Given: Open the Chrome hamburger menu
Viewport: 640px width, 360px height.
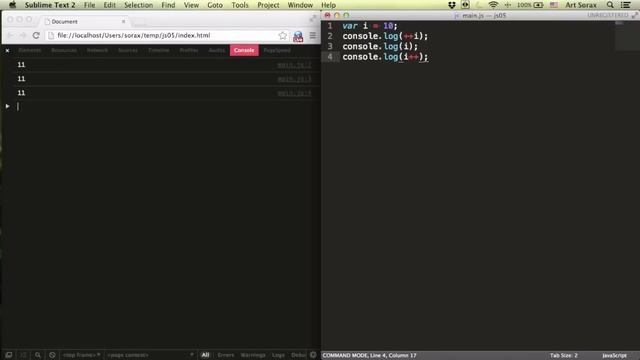Looking at the screenshot, I should (313, 36).
